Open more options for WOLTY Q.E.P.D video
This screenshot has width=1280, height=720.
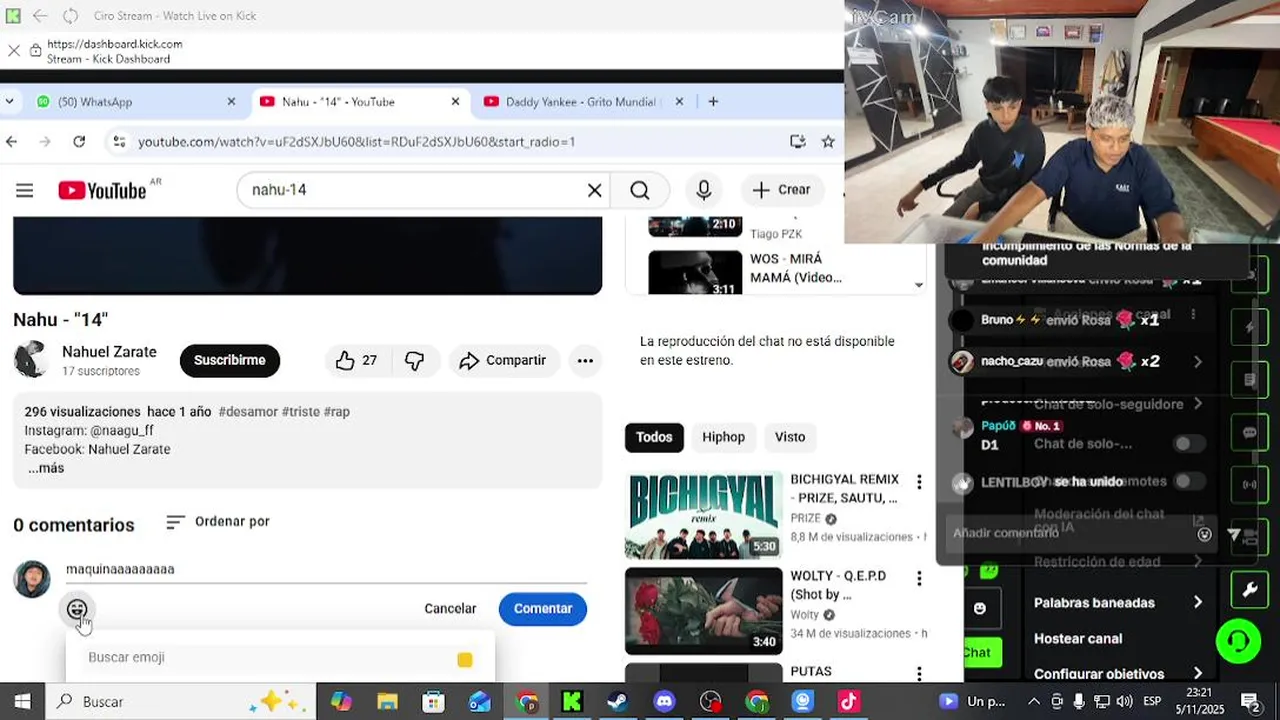919,578
